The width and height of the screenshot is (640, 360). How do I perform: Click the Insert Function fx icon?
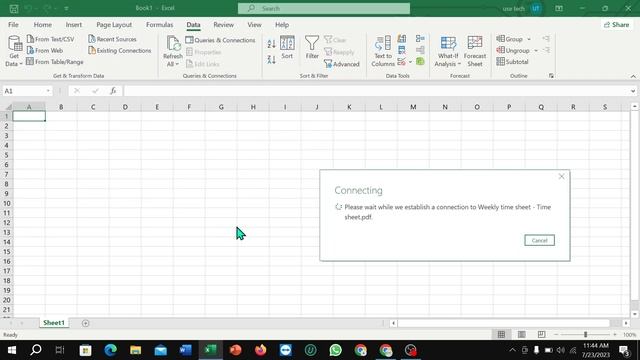click(x=113, y=91)
